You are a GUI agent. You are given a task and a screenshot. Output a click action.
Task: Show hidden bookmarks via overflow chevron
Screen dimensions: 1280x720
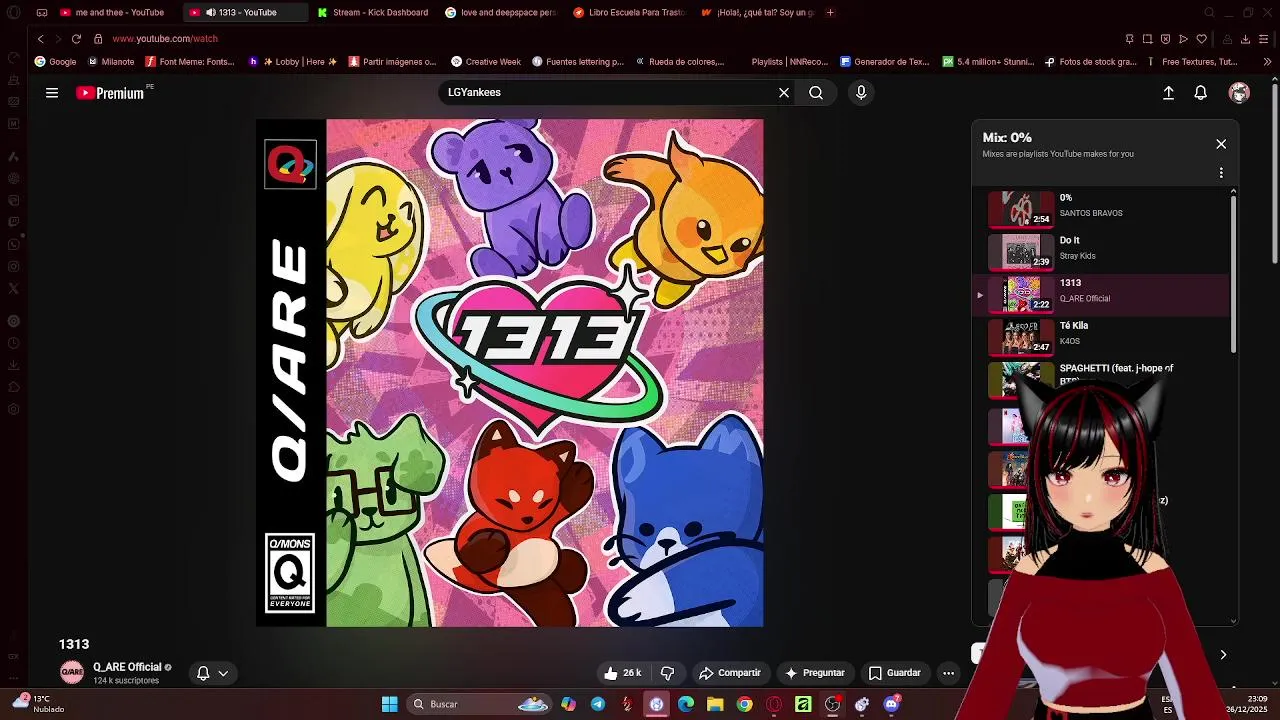[x=1268, y=62]
